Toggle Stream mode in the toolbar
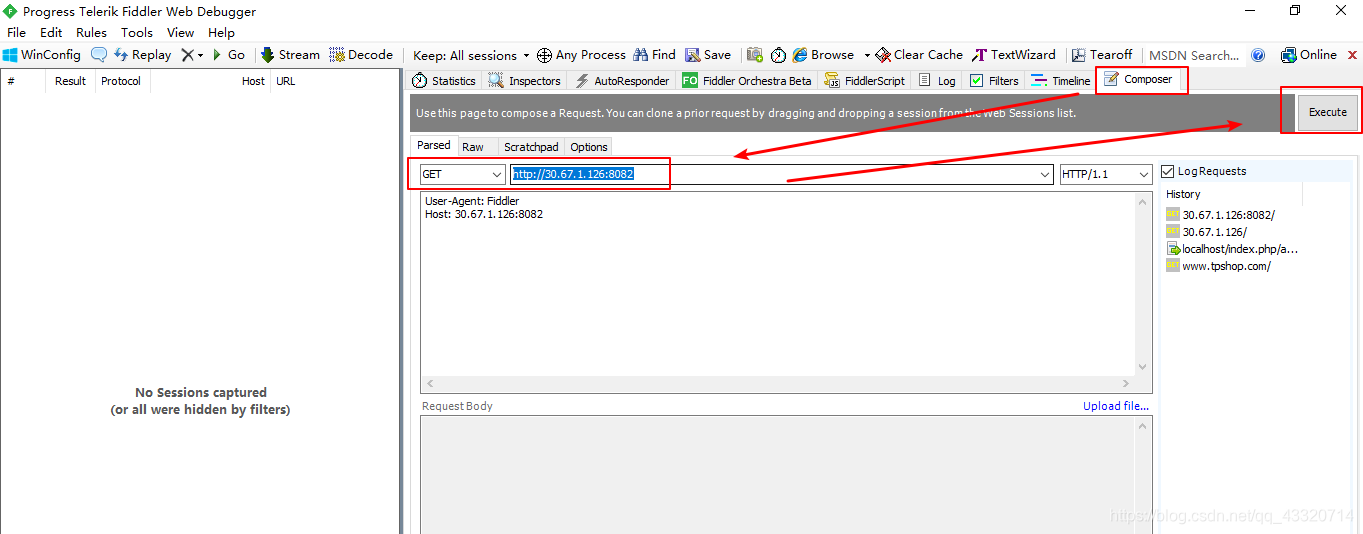This screenshot has height=534, width=1363. (x=290, y=55)
